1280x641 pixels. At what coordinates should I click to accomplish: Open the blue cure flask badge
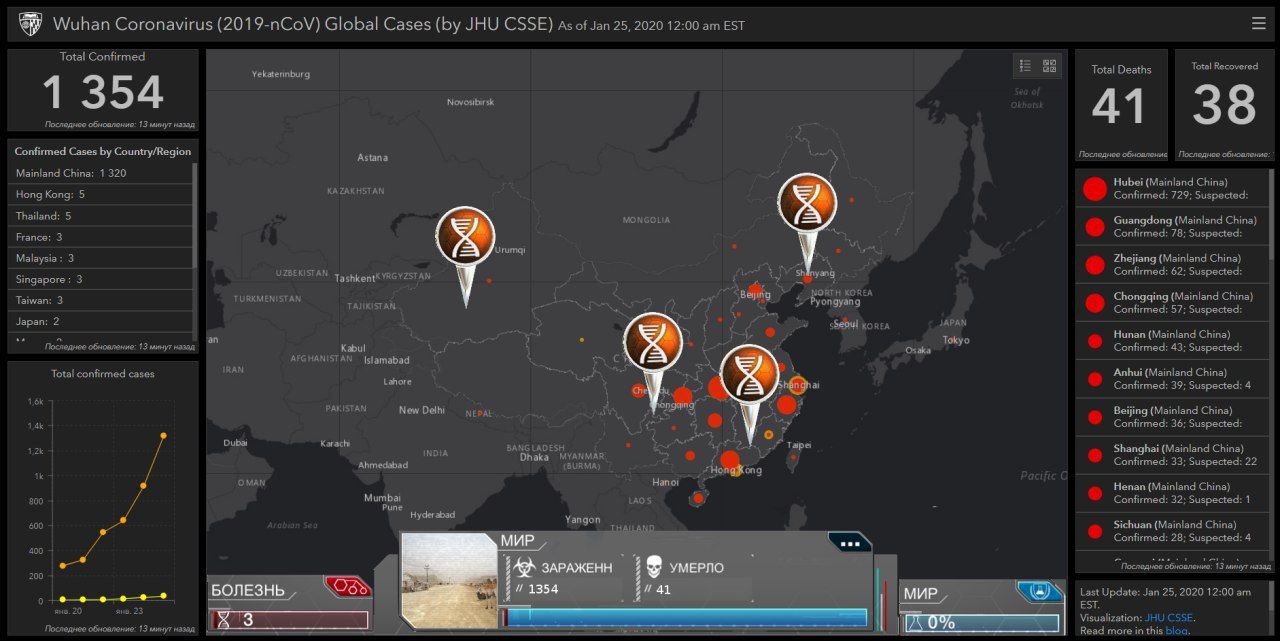tap(1039, 591)
